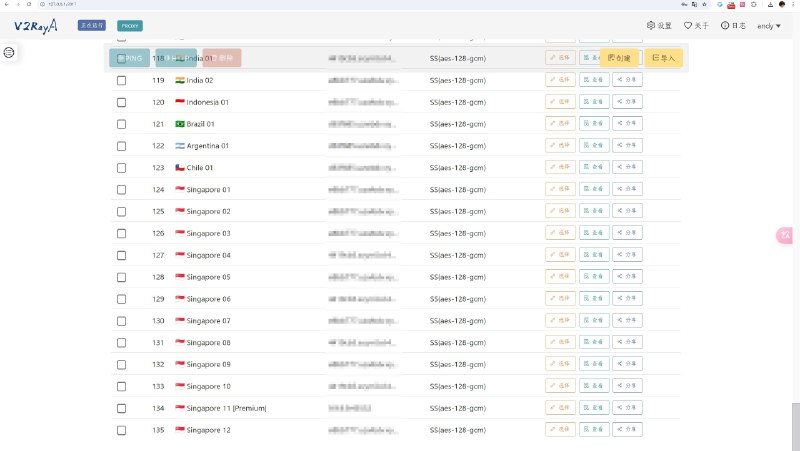This screenshot has width=800, height=451.
Task: Open the round sidebar icon at left edge
Action: coord(10,52)
